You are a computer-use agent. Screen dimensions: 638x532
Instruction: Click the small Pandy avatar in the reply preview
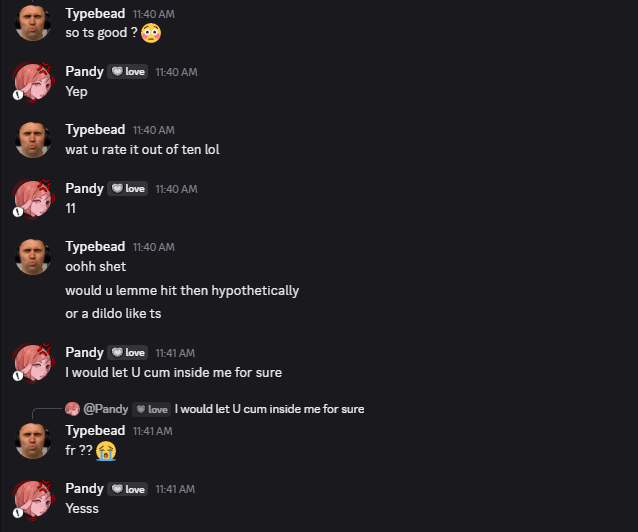coord(72,409)
